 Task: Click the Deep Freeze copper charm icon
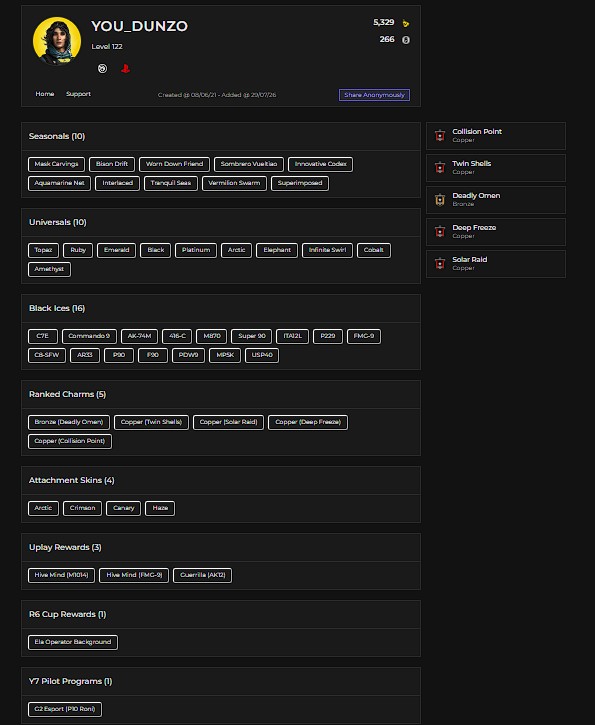click(x=440, y=232)
